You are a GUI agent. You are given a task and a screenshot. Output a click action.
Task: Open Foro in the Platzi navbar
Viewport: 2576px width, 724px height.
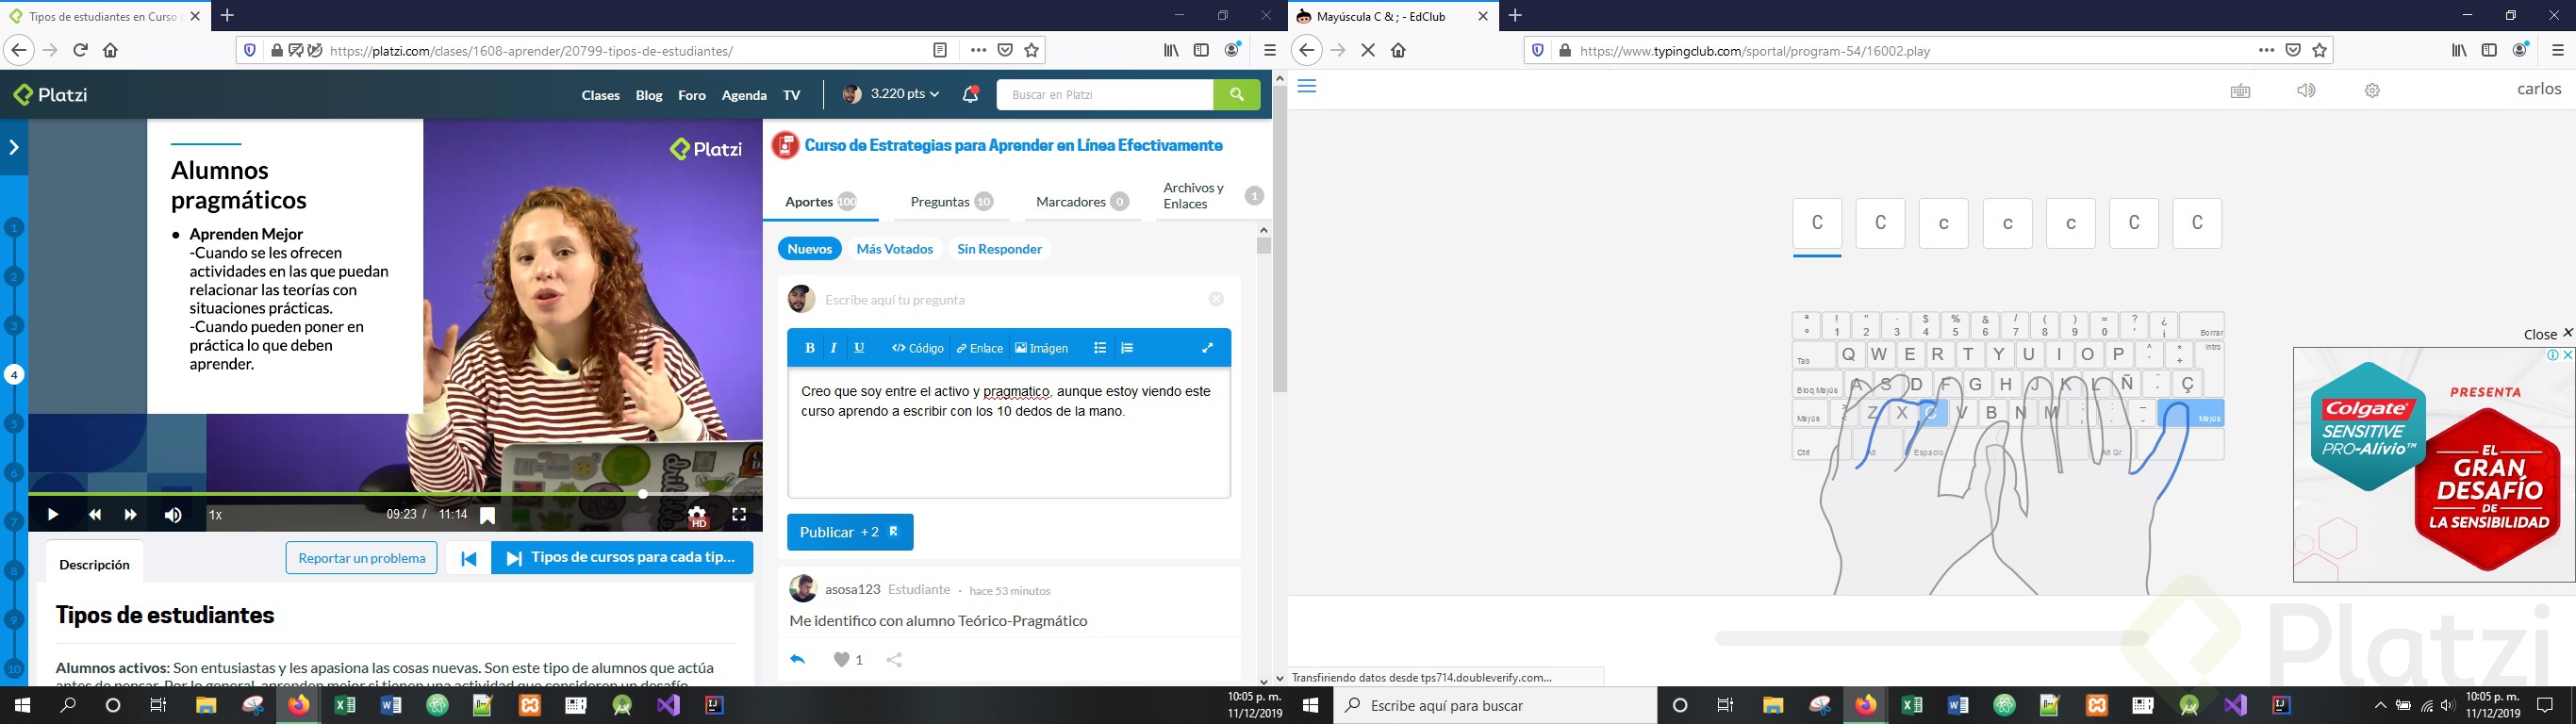click(691, 95)
